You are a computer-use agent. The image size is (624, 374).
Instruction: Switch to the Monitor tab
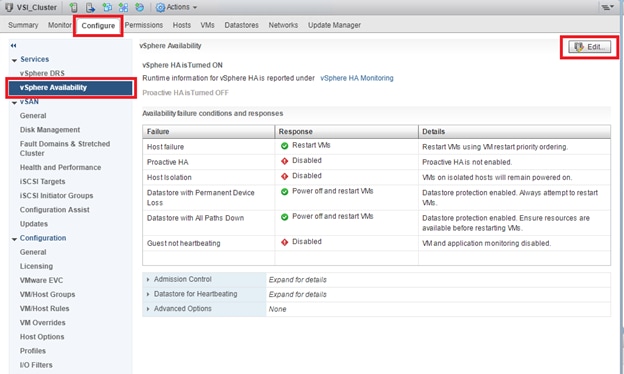[x=60, y=25]
